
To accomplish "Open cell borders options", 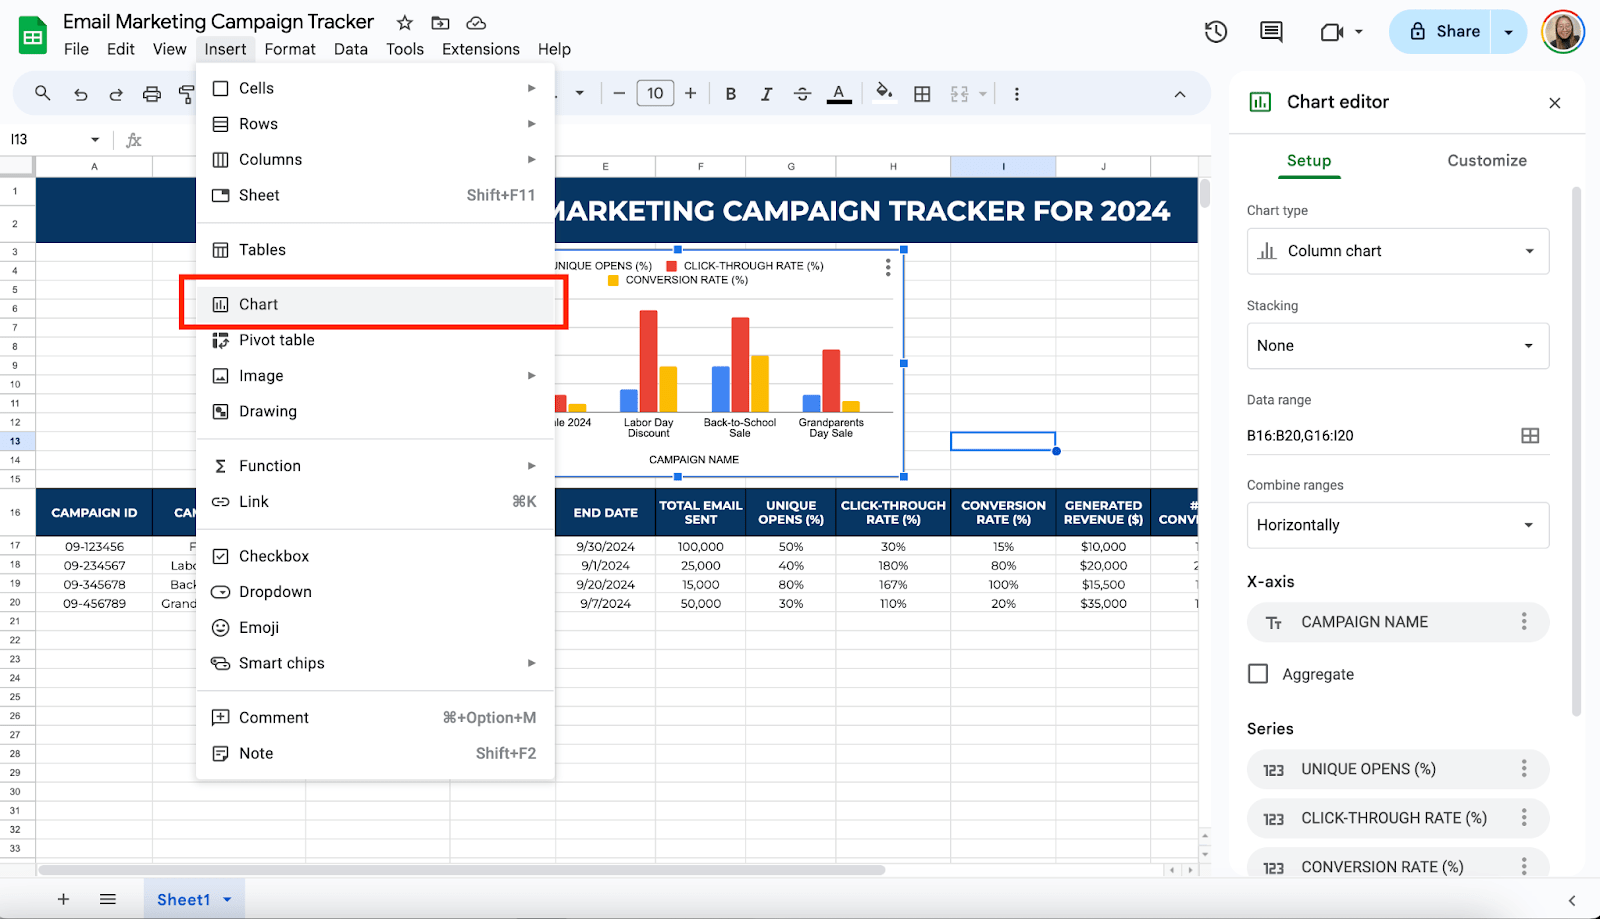I will [922, 94].
